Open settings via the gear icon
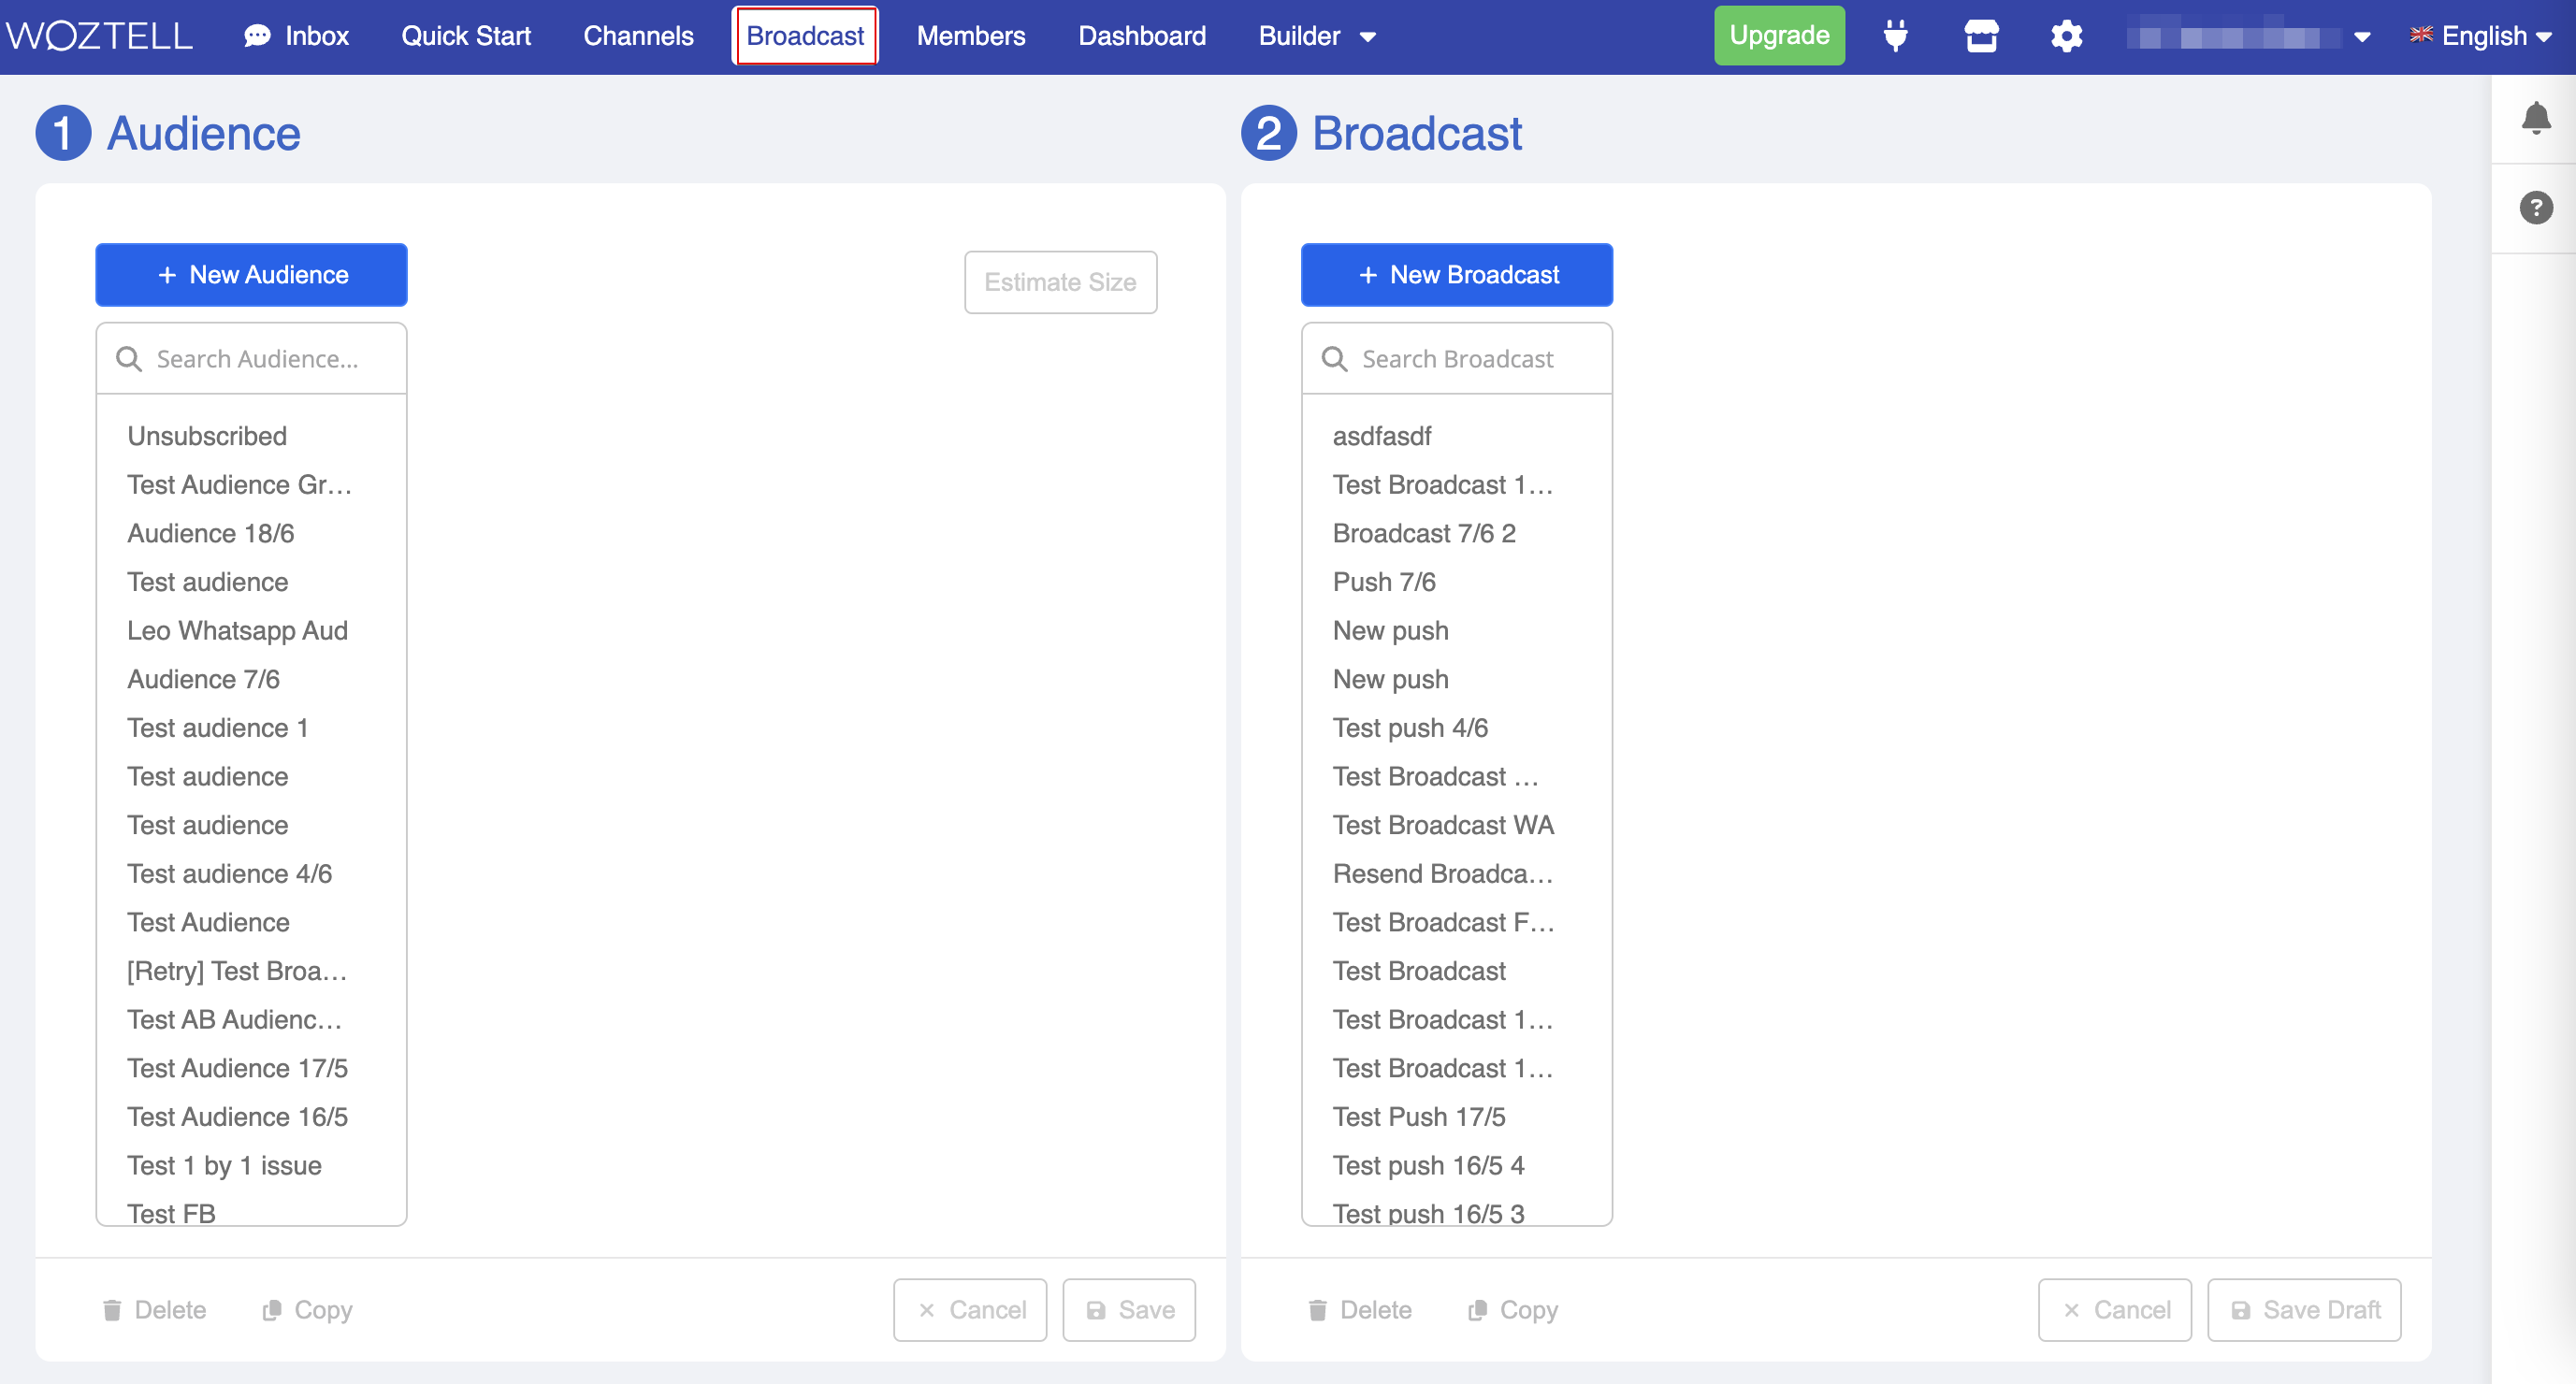 coord(2065,35)
